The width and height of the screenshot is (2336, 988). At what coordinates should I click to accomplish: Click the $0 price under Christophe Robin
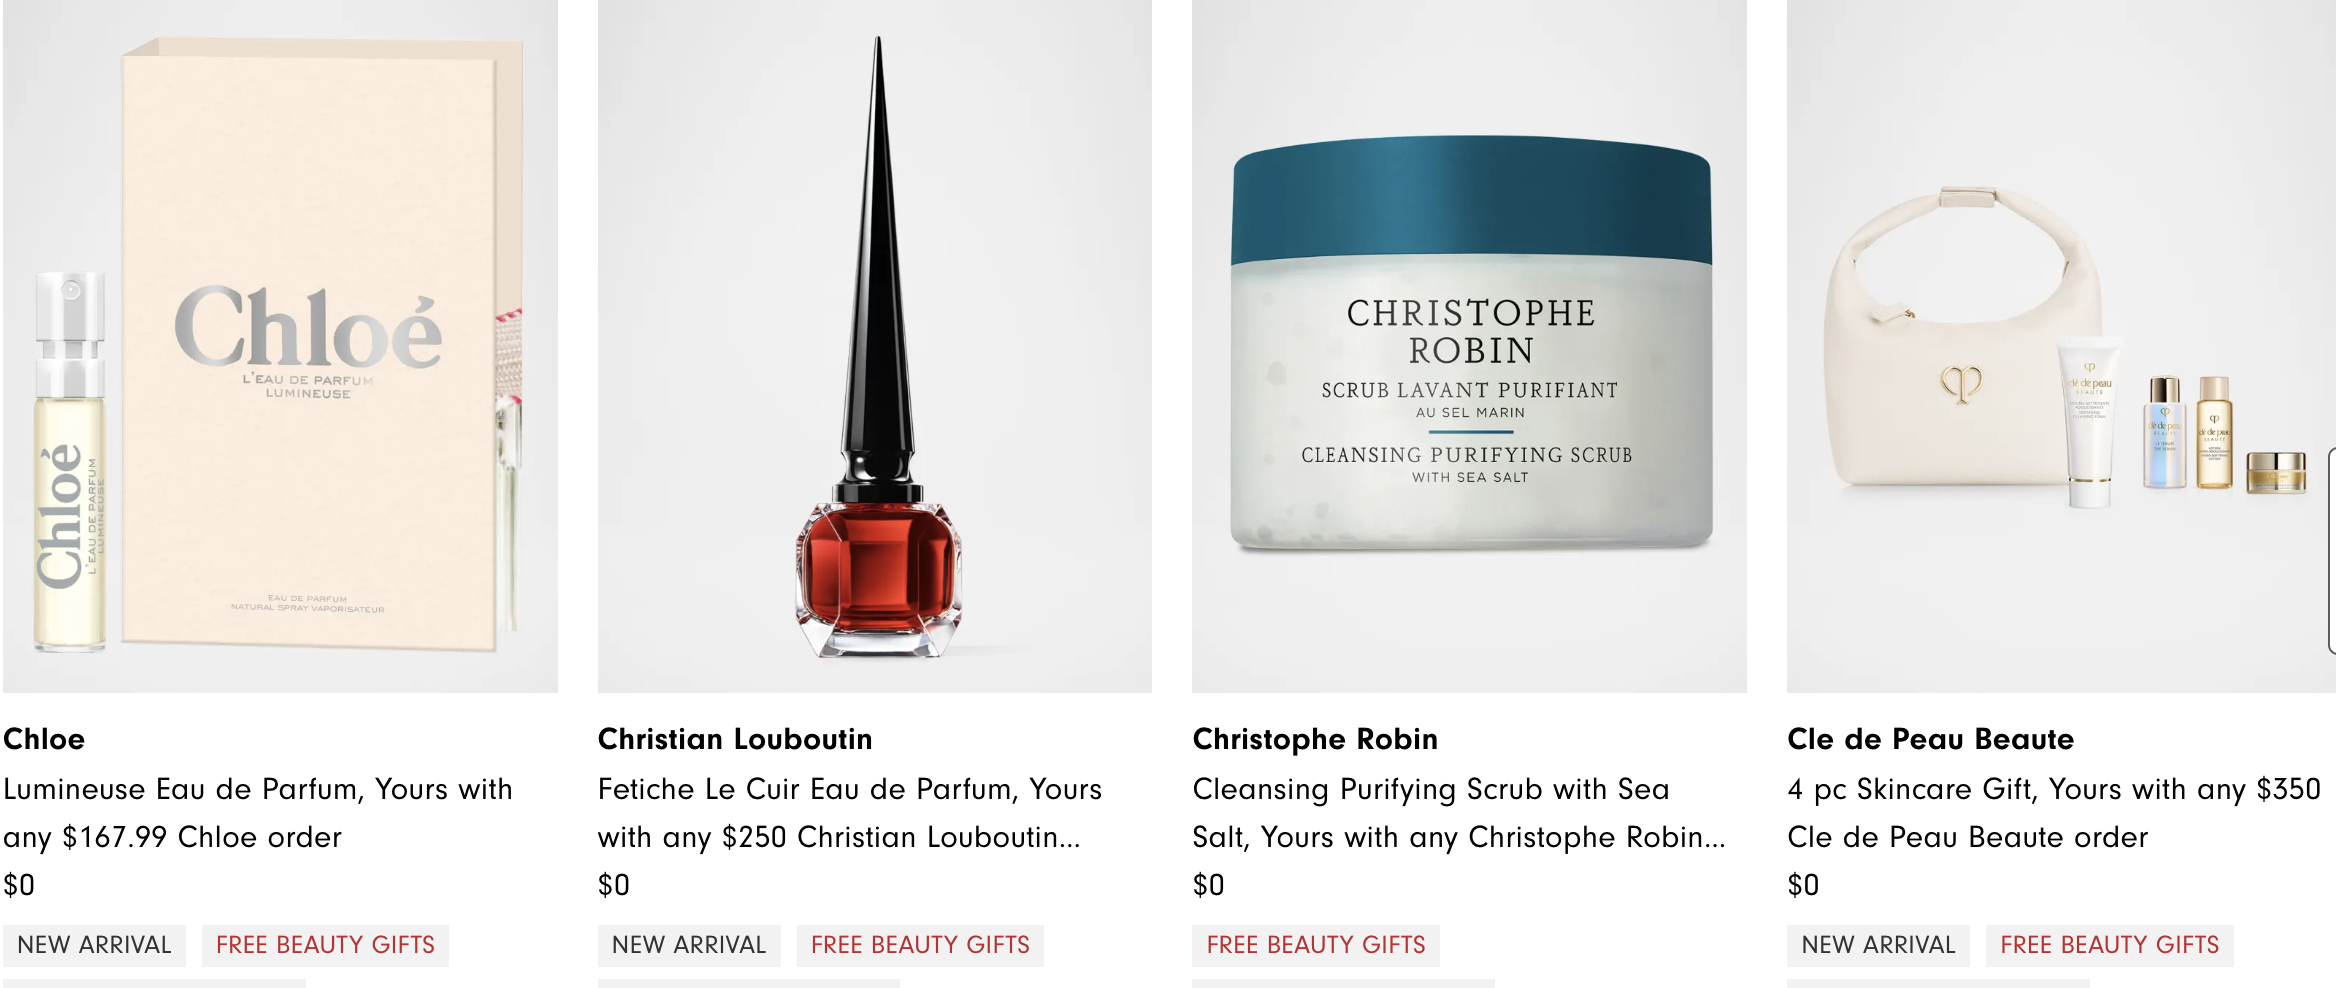point(1208,885)
